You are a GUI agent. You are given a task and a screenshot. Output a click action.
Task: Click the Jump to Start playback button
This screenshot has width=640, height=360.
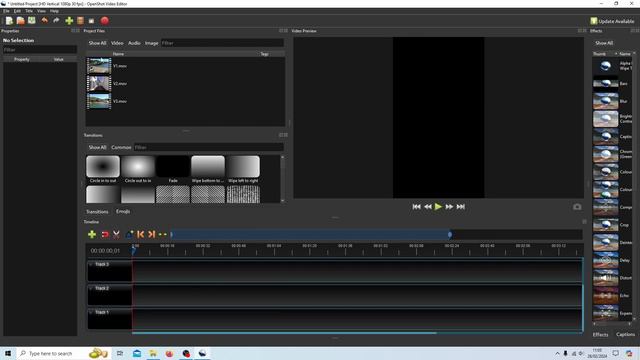pyautogui.click(x=416, y=207)
